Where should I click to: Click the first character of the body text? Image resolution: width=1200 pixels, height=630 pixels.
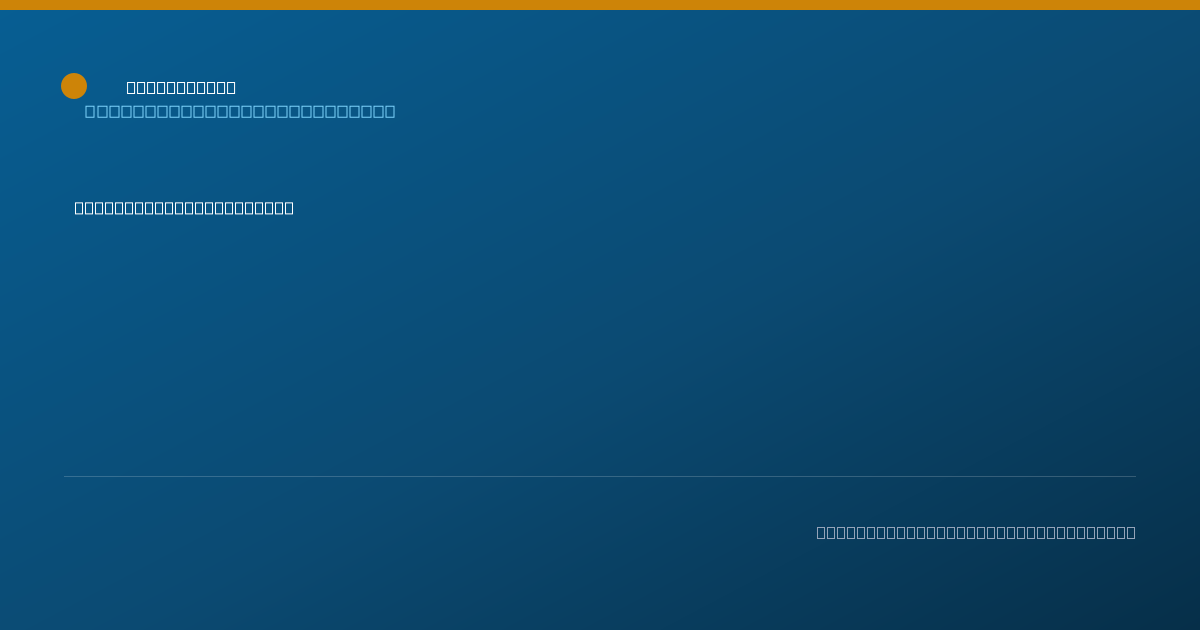point(80,208)
